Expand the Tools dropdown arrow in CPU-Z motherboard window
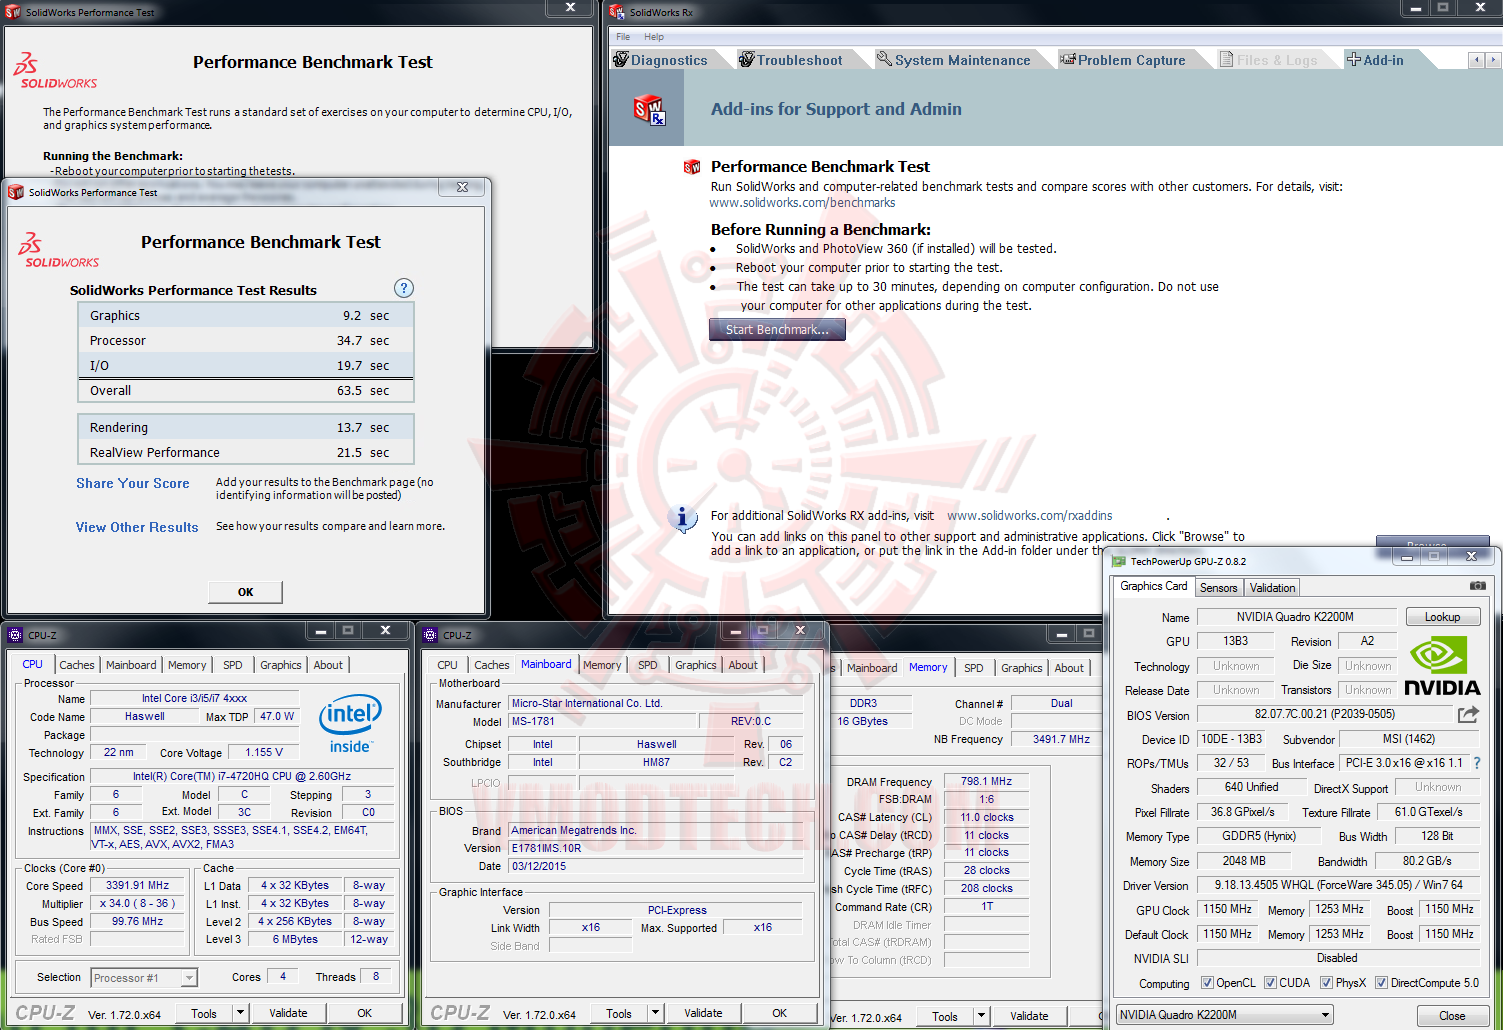1503x1030 pixels. [x=655, y=1013]
